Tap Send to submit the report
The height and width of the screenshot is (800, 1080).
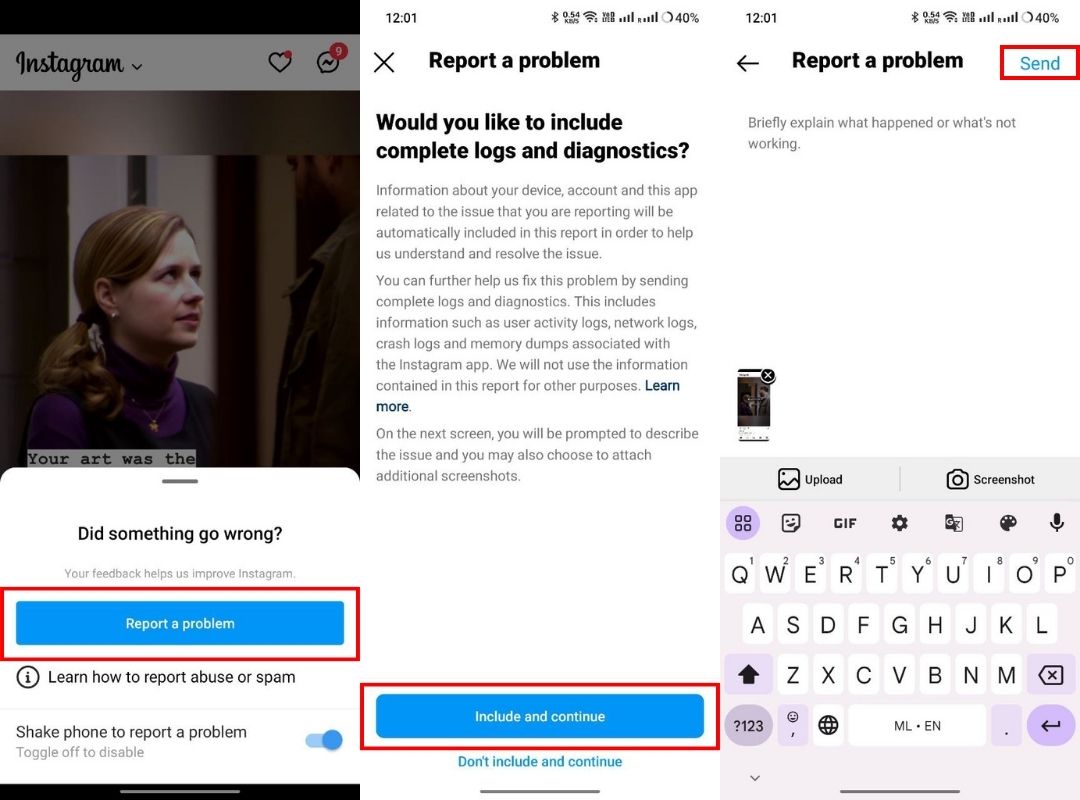click(1039, 63)
